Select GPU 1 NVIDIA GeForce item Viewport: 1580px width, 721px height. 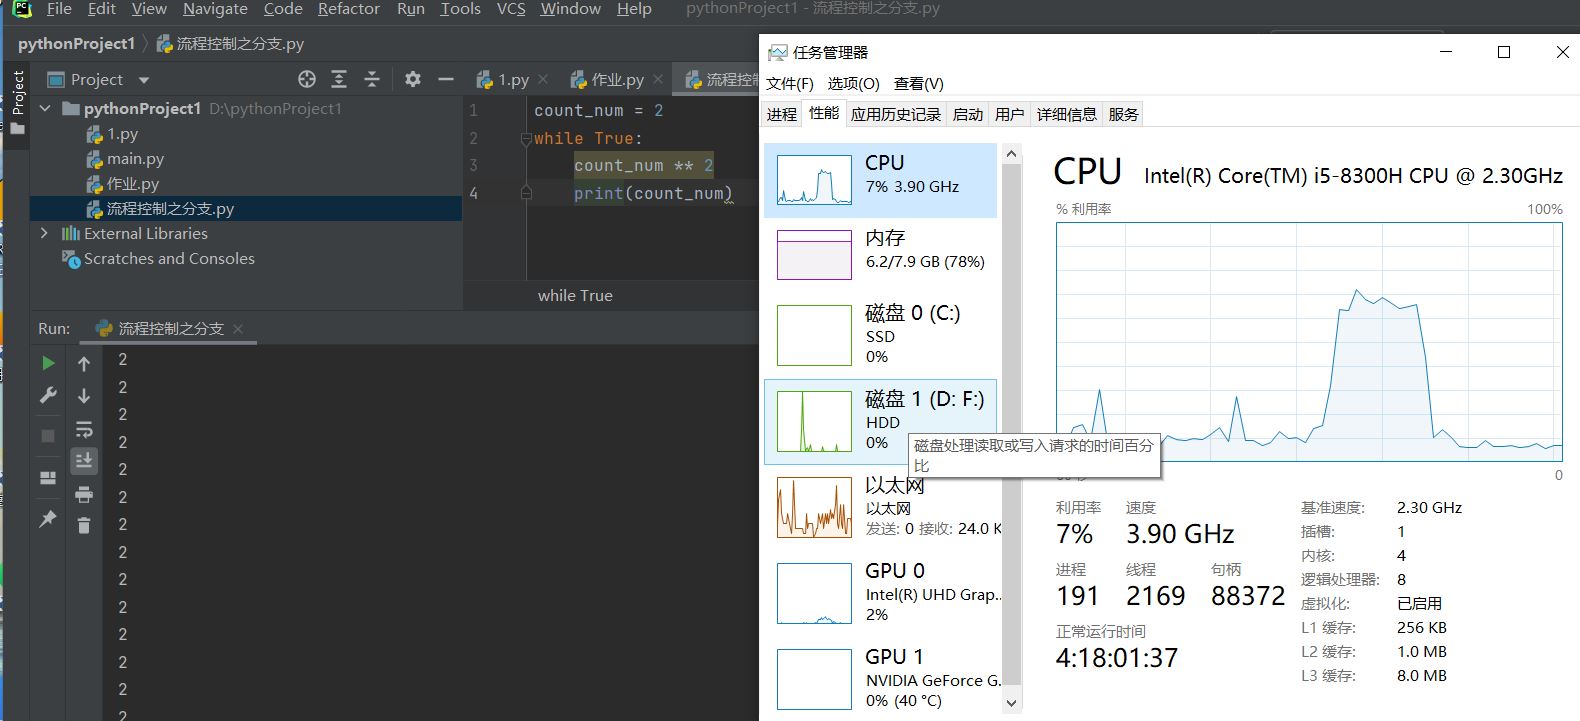[881, 678]
